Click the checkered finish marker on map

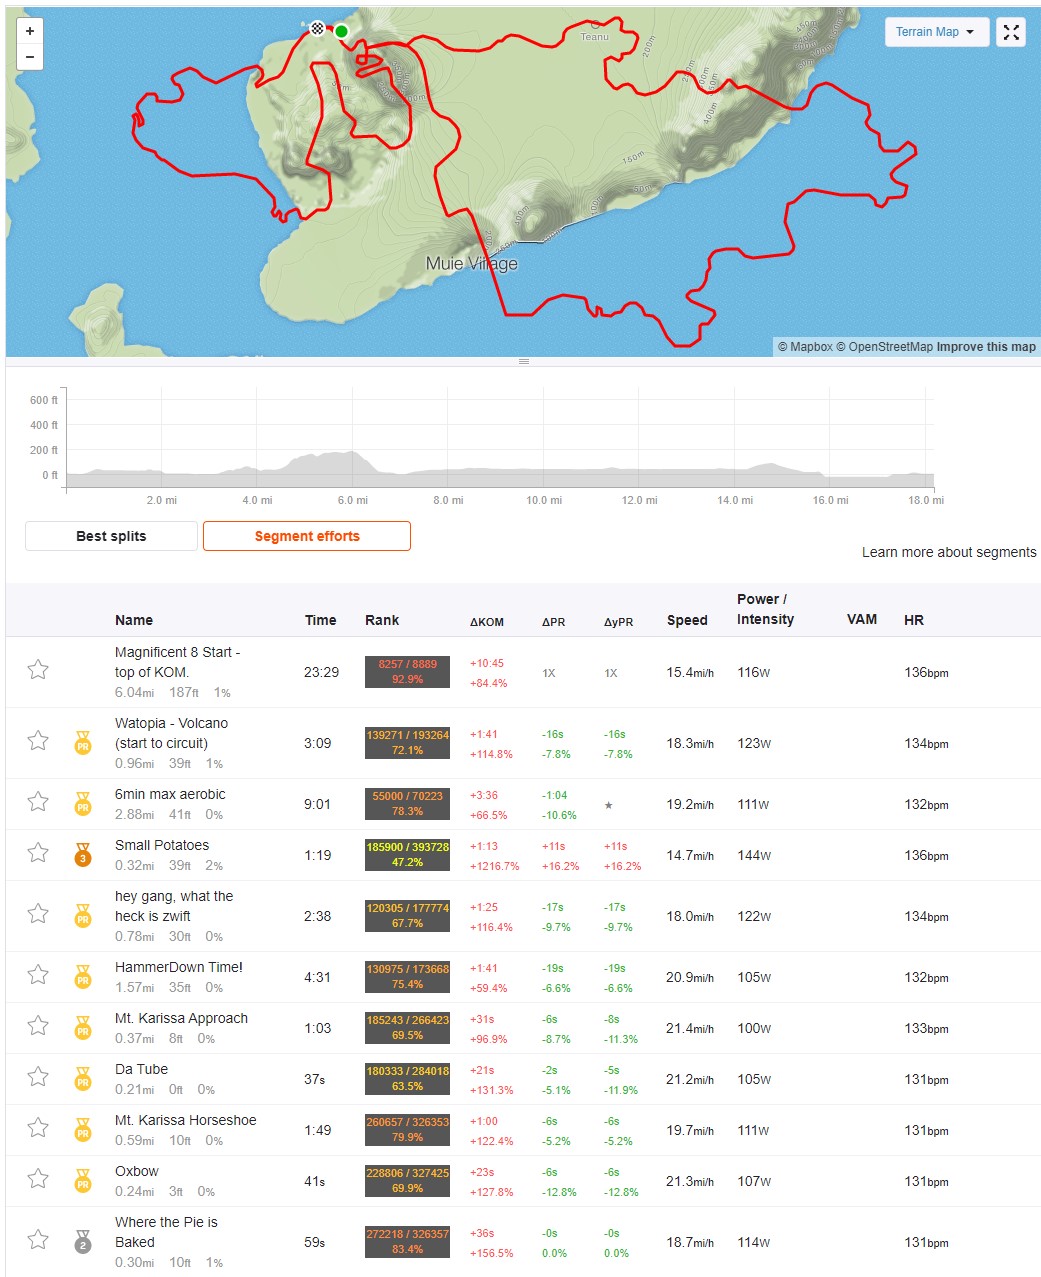[x=317, y=28]
